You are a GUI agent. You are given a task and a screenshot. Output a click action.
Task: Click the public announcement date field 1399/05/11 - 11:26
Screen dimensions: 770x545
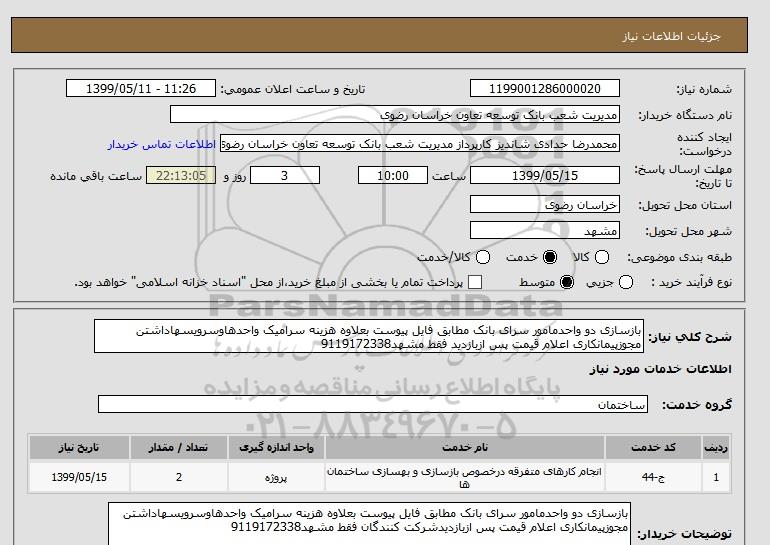pyautogui.click(x=141, y=89)
